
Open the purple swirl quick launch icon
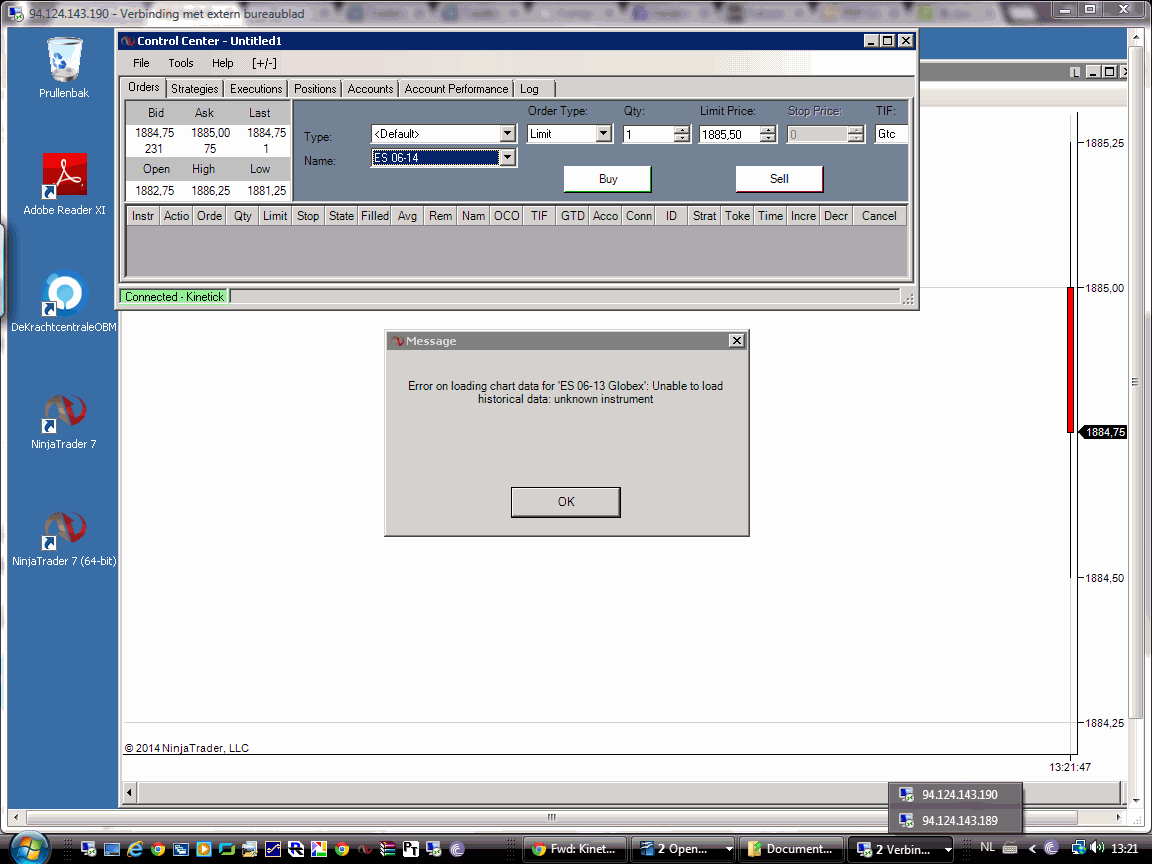tap(457, 849)
